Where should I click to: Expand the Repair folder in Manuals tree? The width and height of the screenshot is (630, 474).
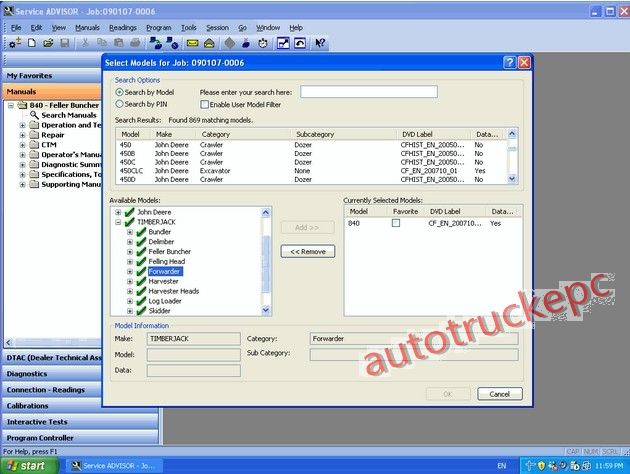tap(22, 135)
